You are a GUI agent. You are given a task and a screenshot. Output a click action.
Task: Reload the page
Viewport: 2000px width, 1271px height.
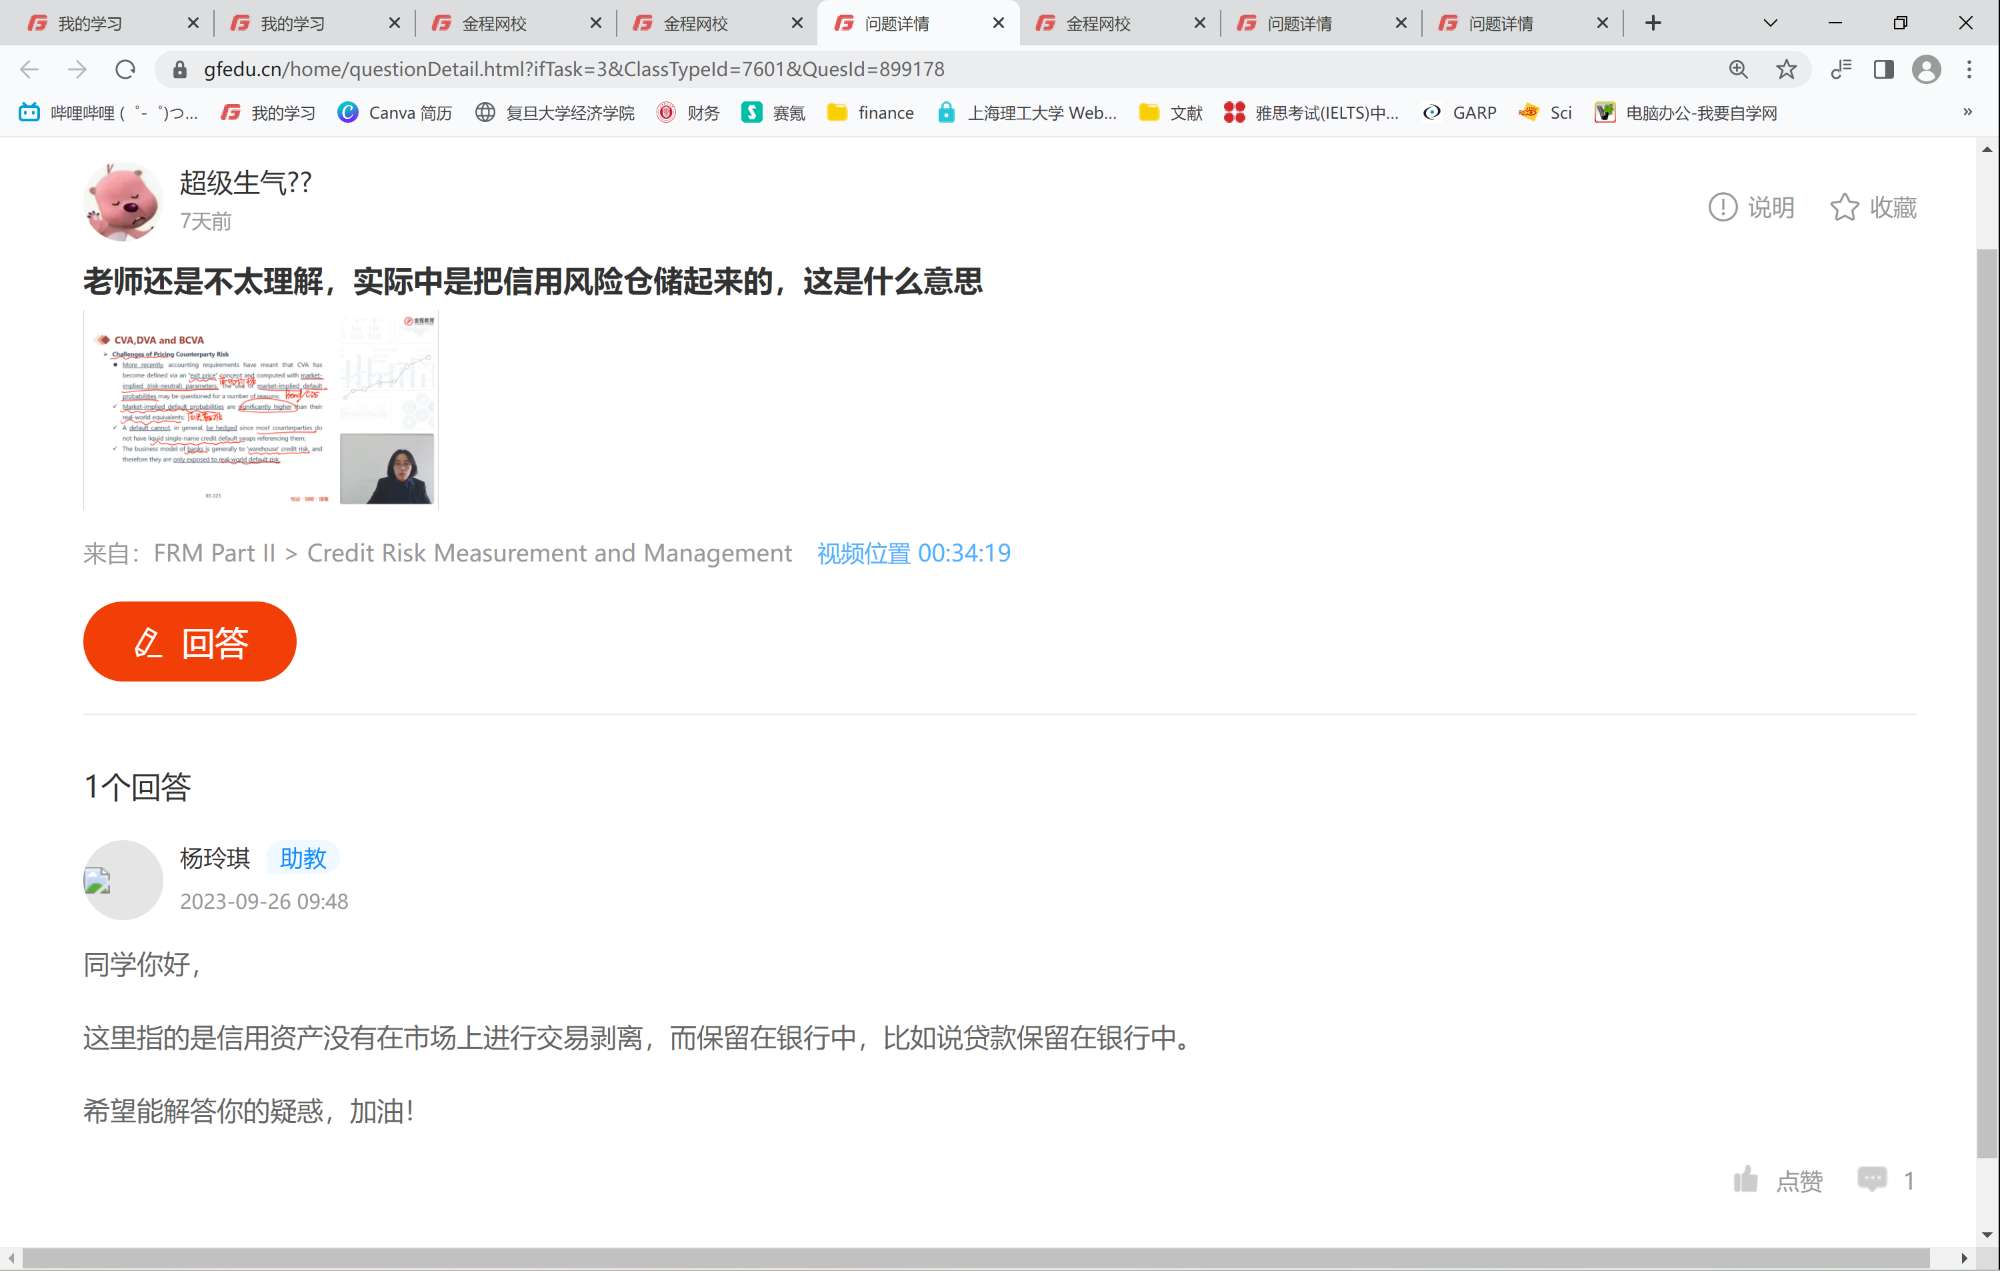point(125,69)
